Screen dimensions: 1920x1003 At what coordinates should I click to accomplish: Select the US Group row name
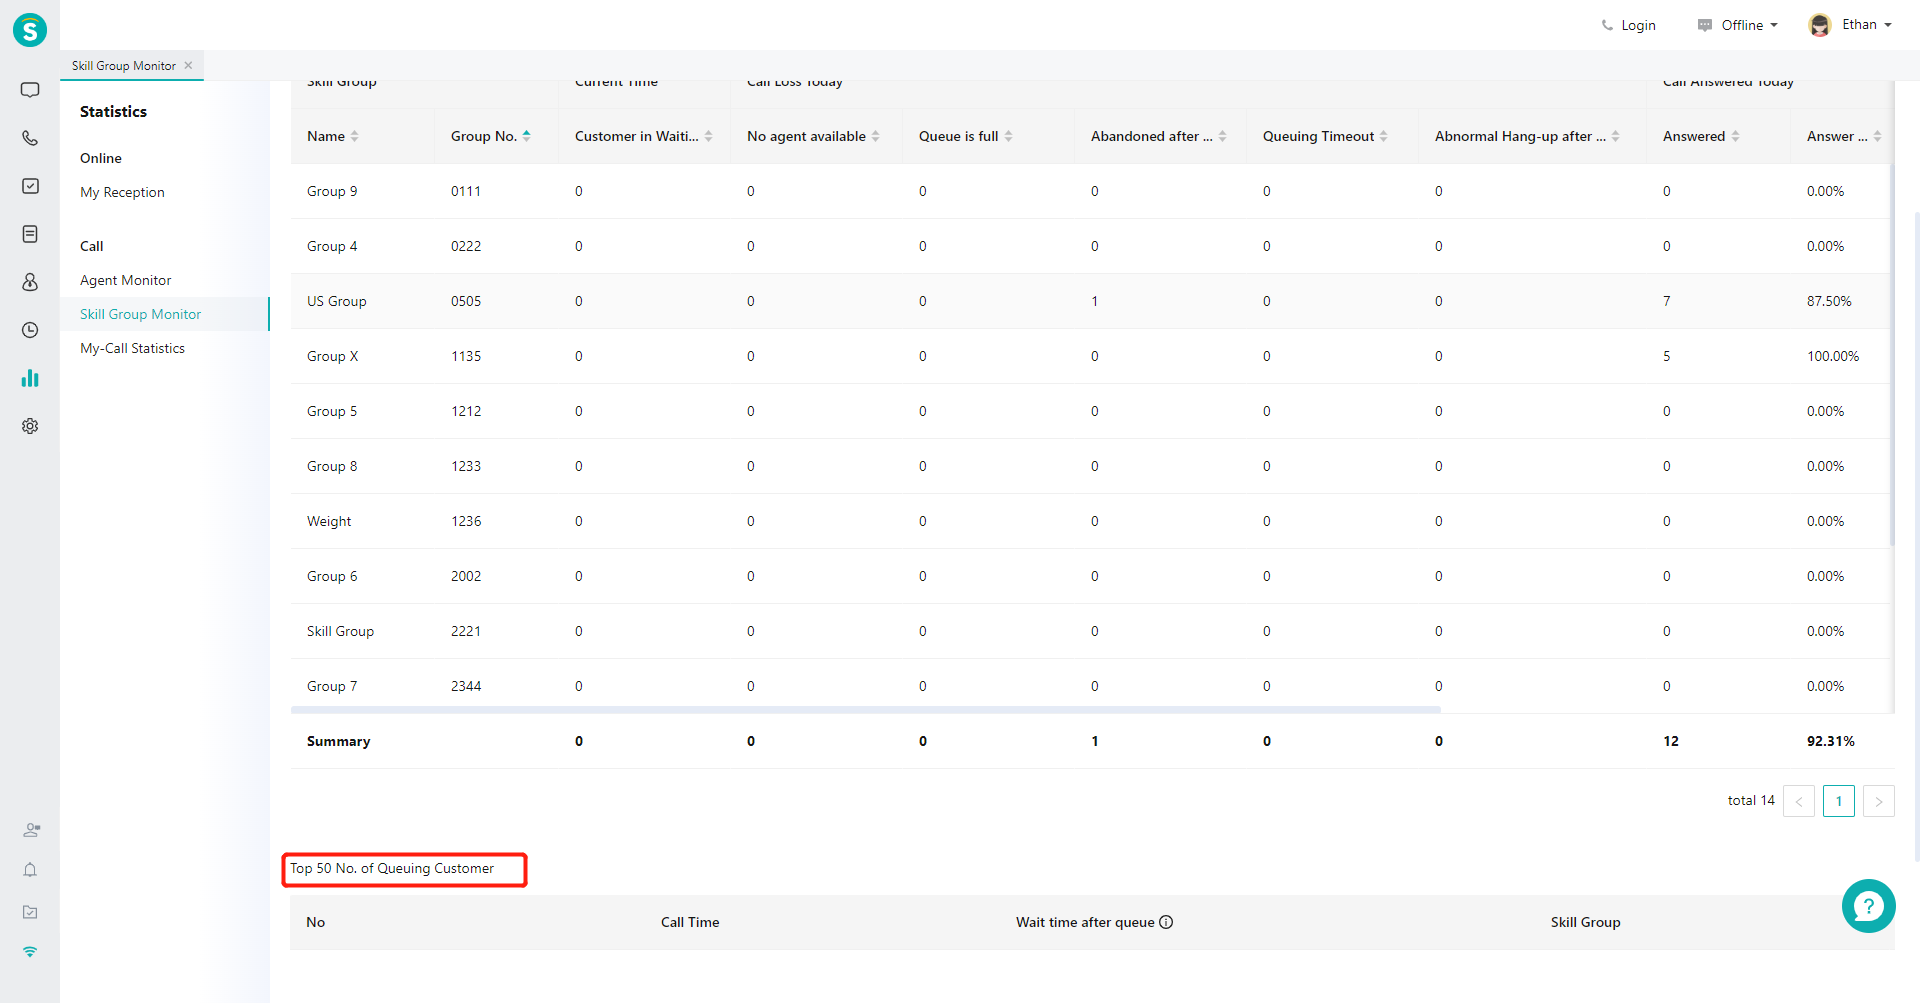click(336, 301)
